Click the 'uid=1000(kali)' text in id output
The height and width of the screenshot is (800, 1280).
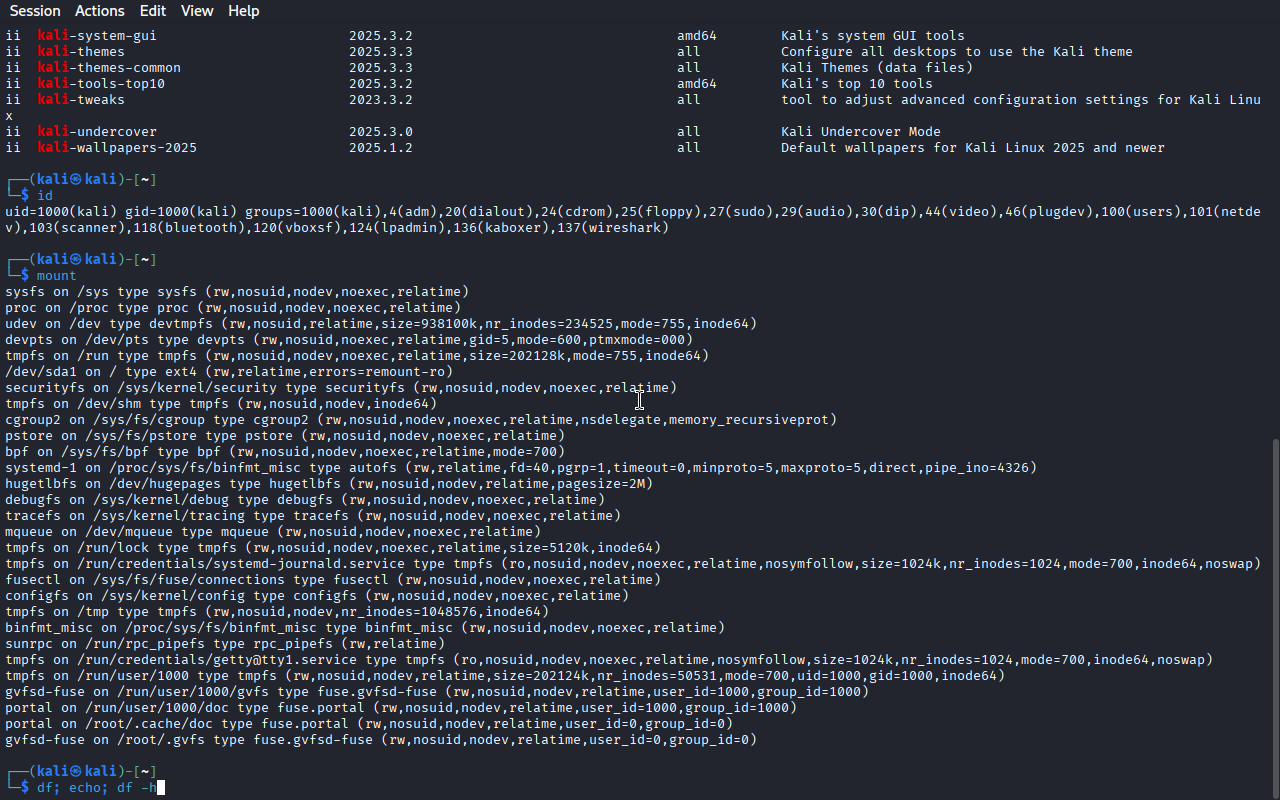tap(61, 212)
